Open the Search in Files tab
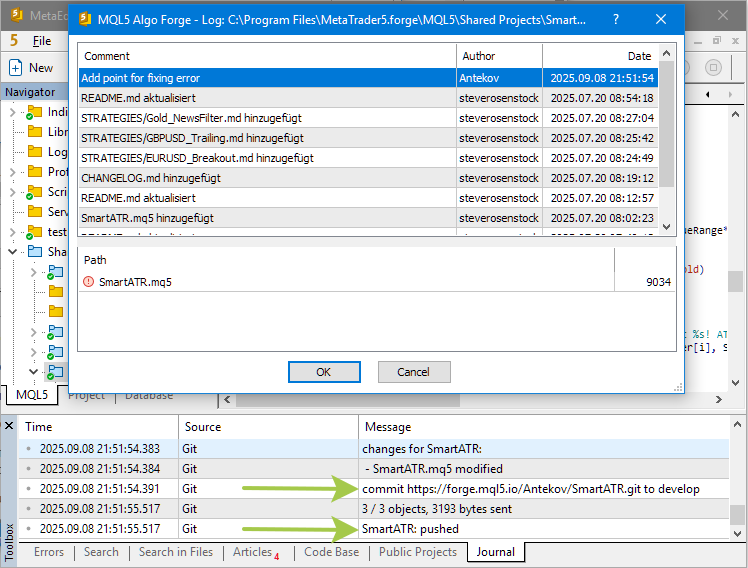The width and height of the screenshot is (748, 568). (176, 552)
